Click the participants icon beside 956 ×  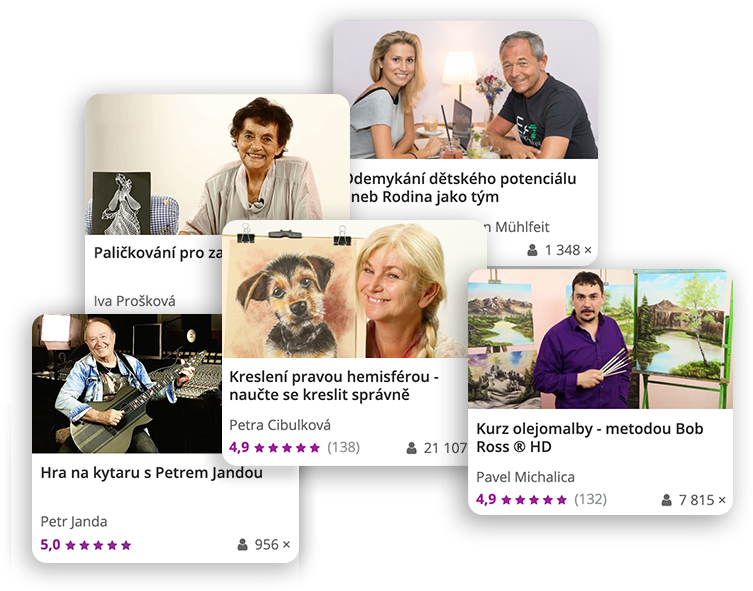click(x=243, y=544)
